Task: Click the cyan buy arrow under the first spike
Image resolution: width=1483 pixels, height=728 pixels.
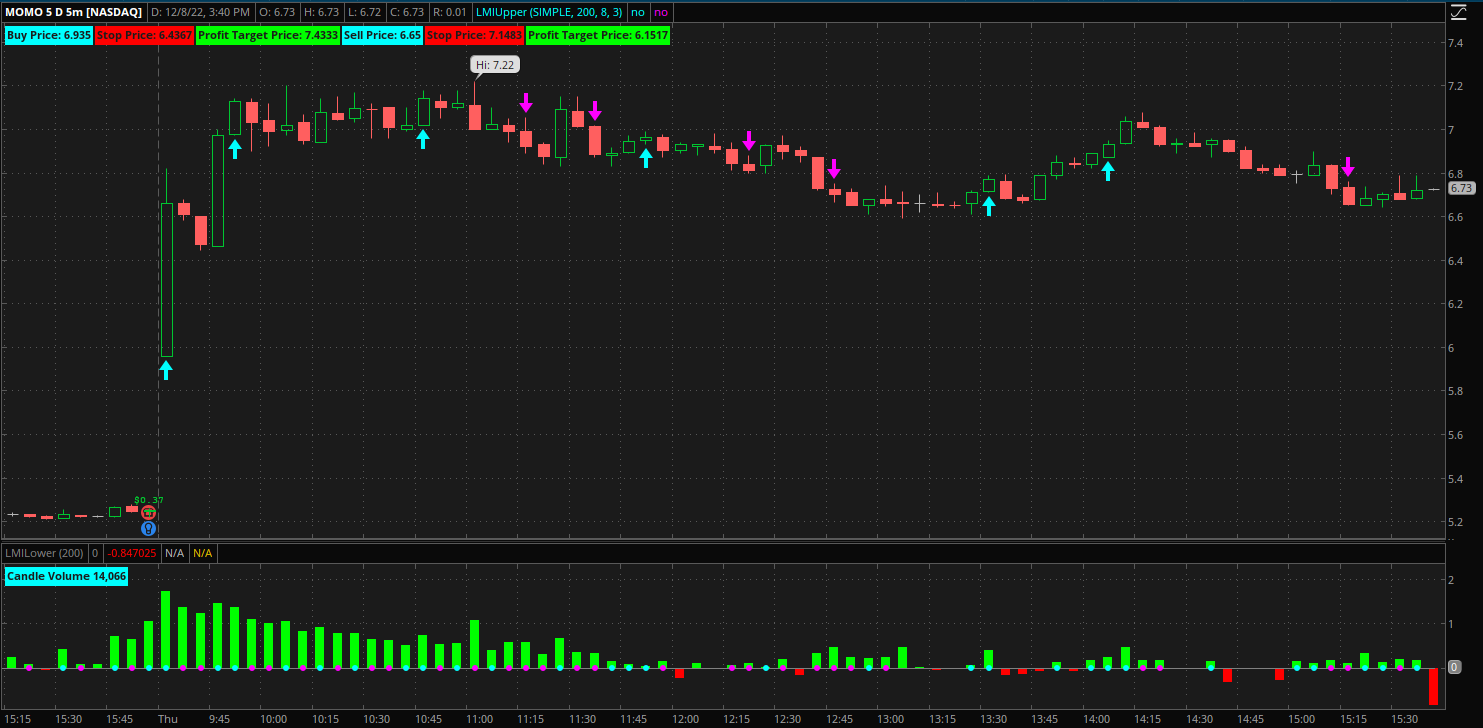Action: (x=166, y=370)
